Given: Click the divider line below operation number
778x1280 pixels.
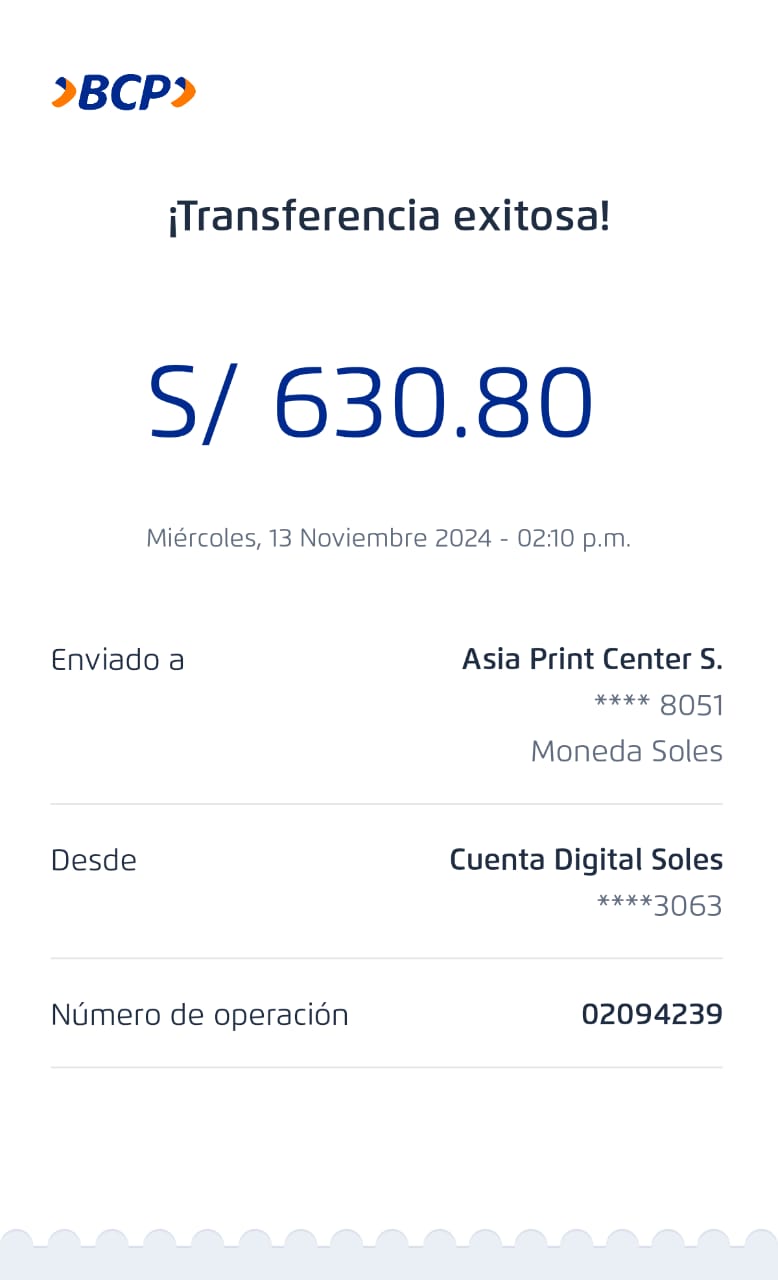Looking at the screenshot, I should tap(386, 1067).
